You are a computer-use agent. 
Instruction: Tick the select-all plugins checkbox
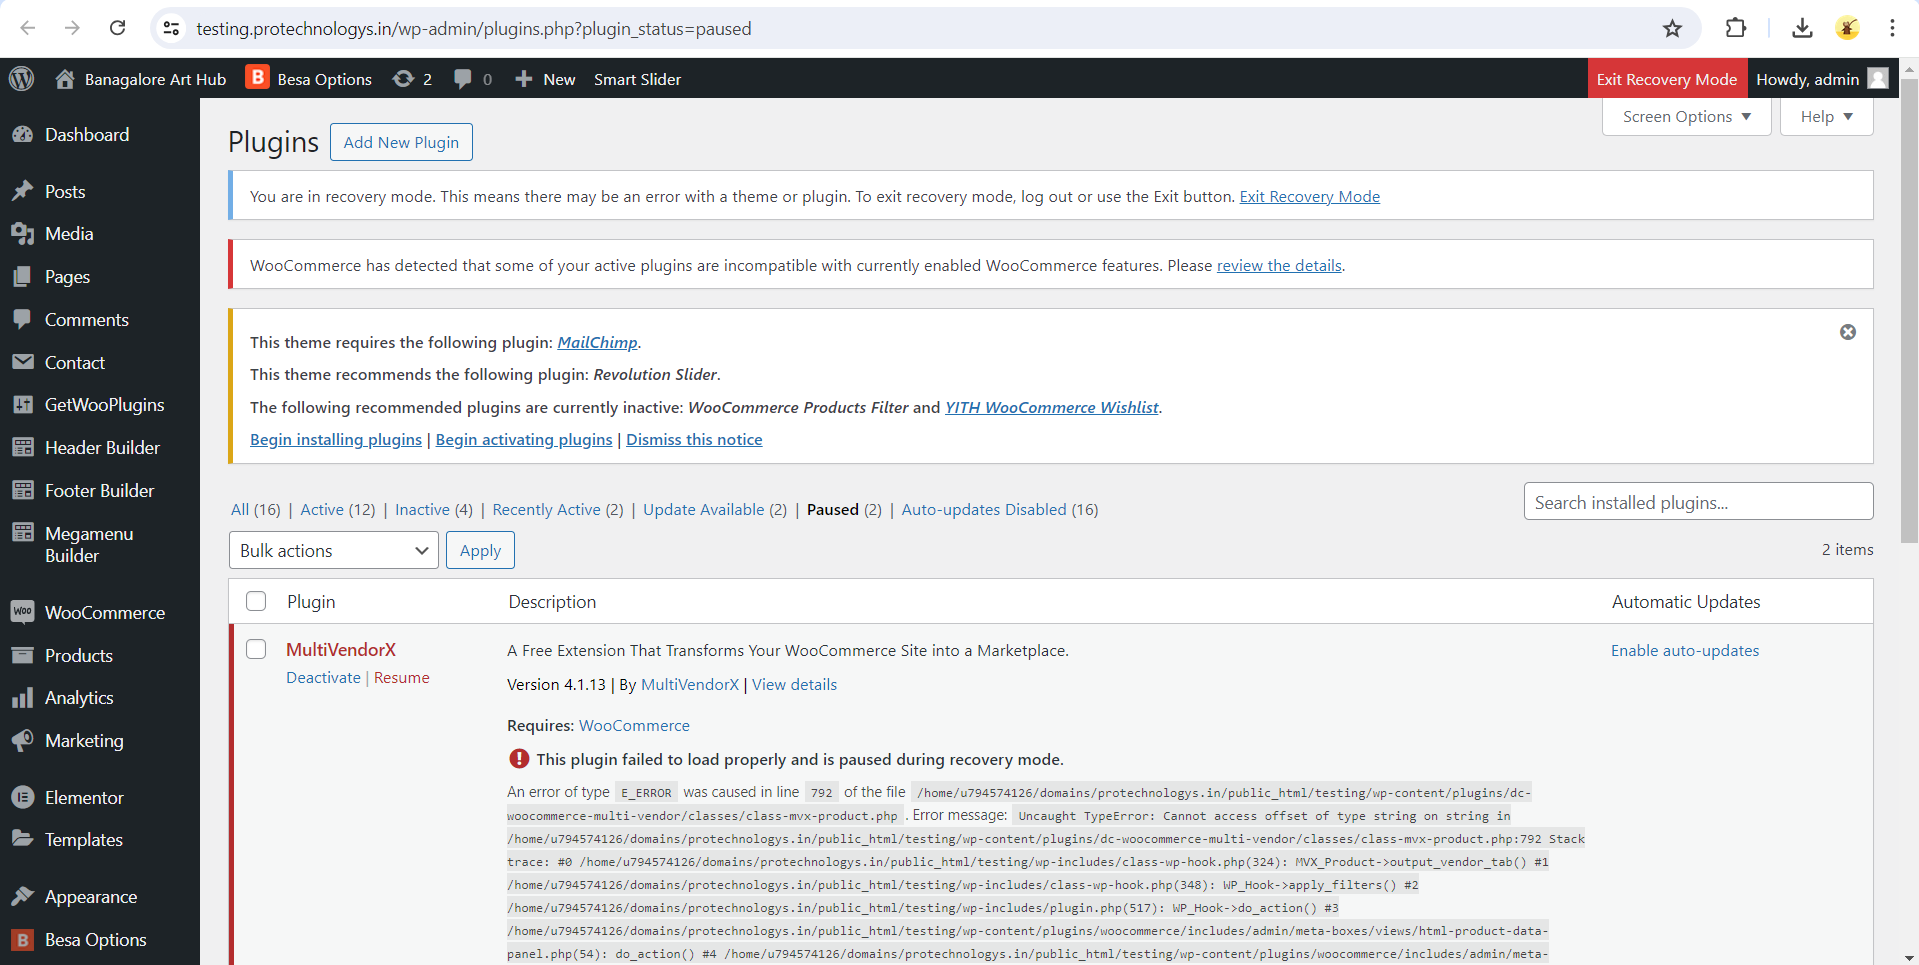tap(256, 601)
